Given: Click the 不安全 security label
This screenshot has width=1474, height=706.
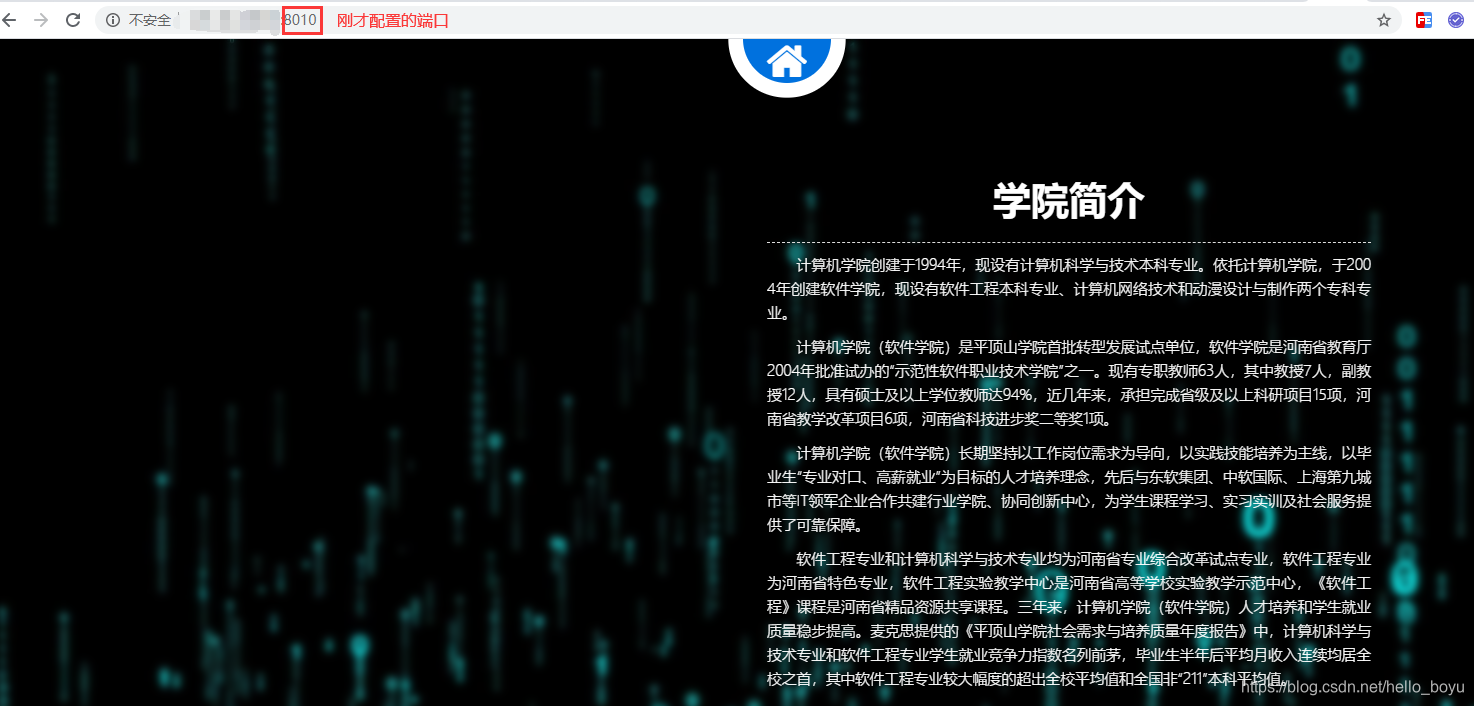Looking at the screenshot, I should (x=150, y=20).
